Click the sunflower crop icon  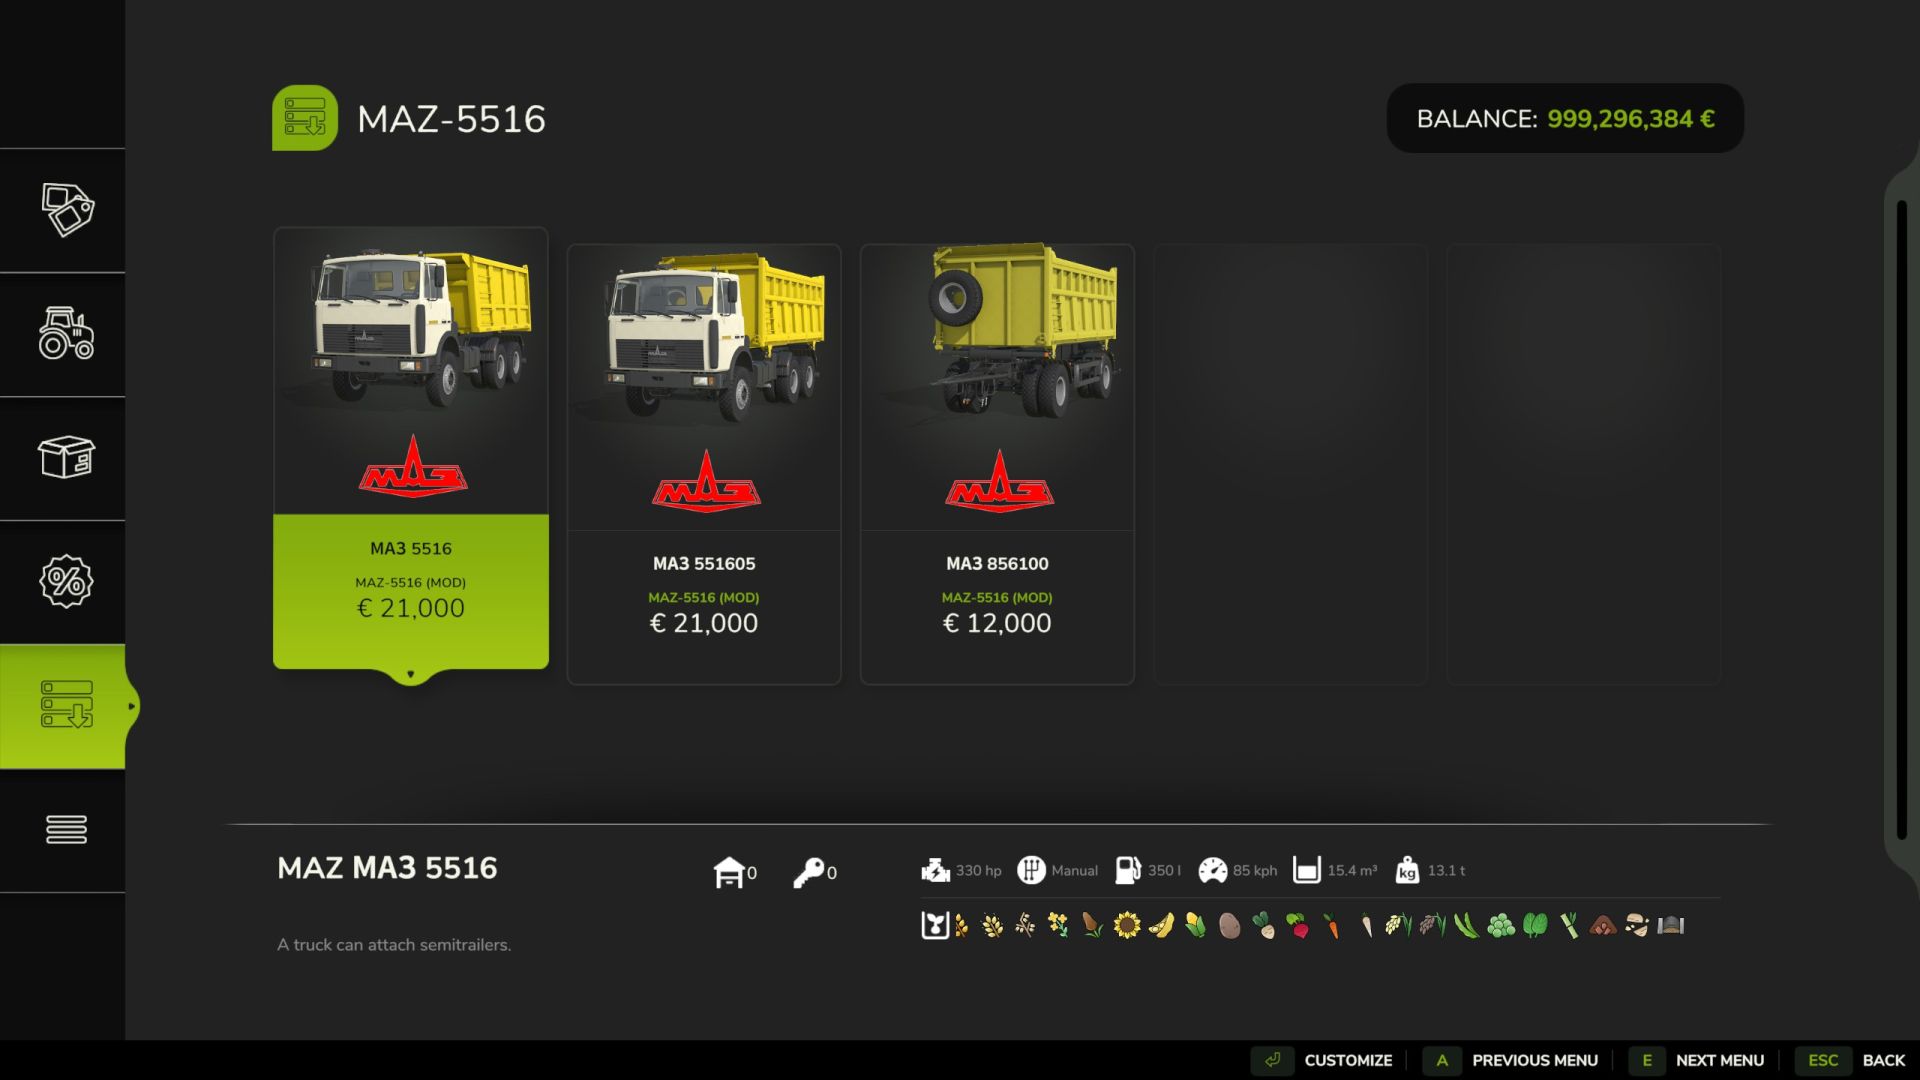1127,926
